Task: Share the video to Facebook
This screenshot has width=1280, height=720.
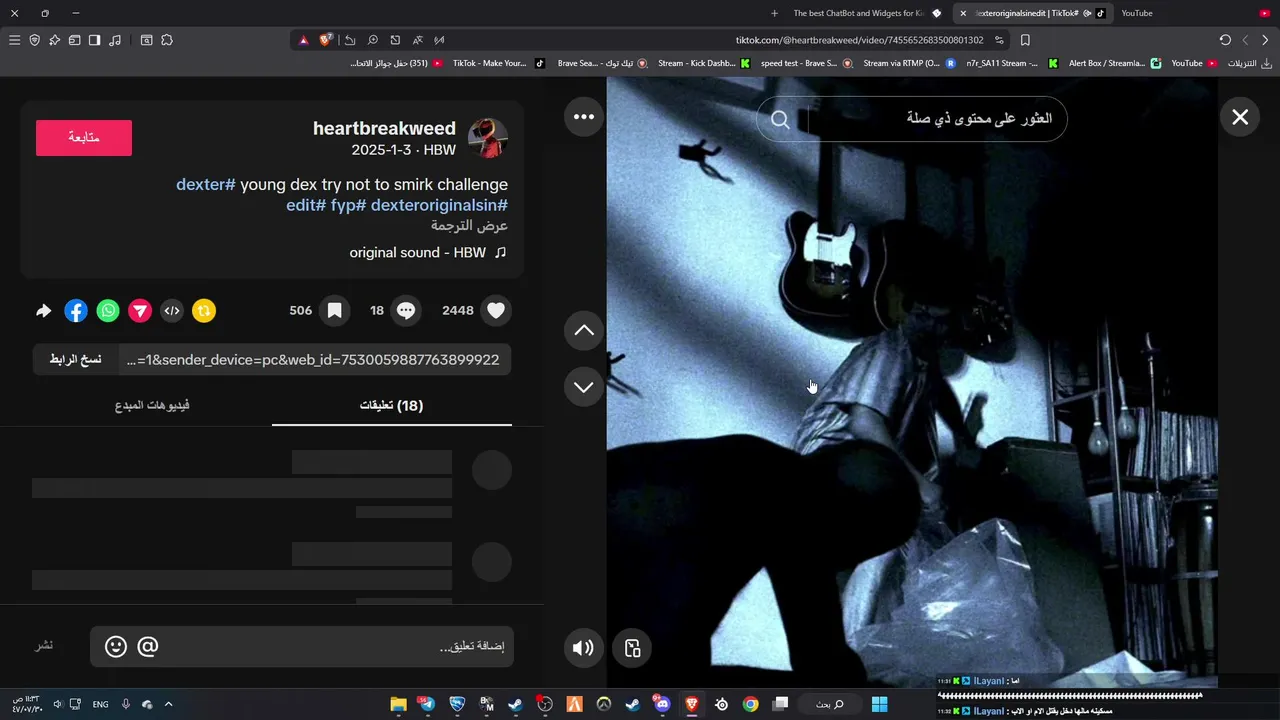Action: [76, 311]
